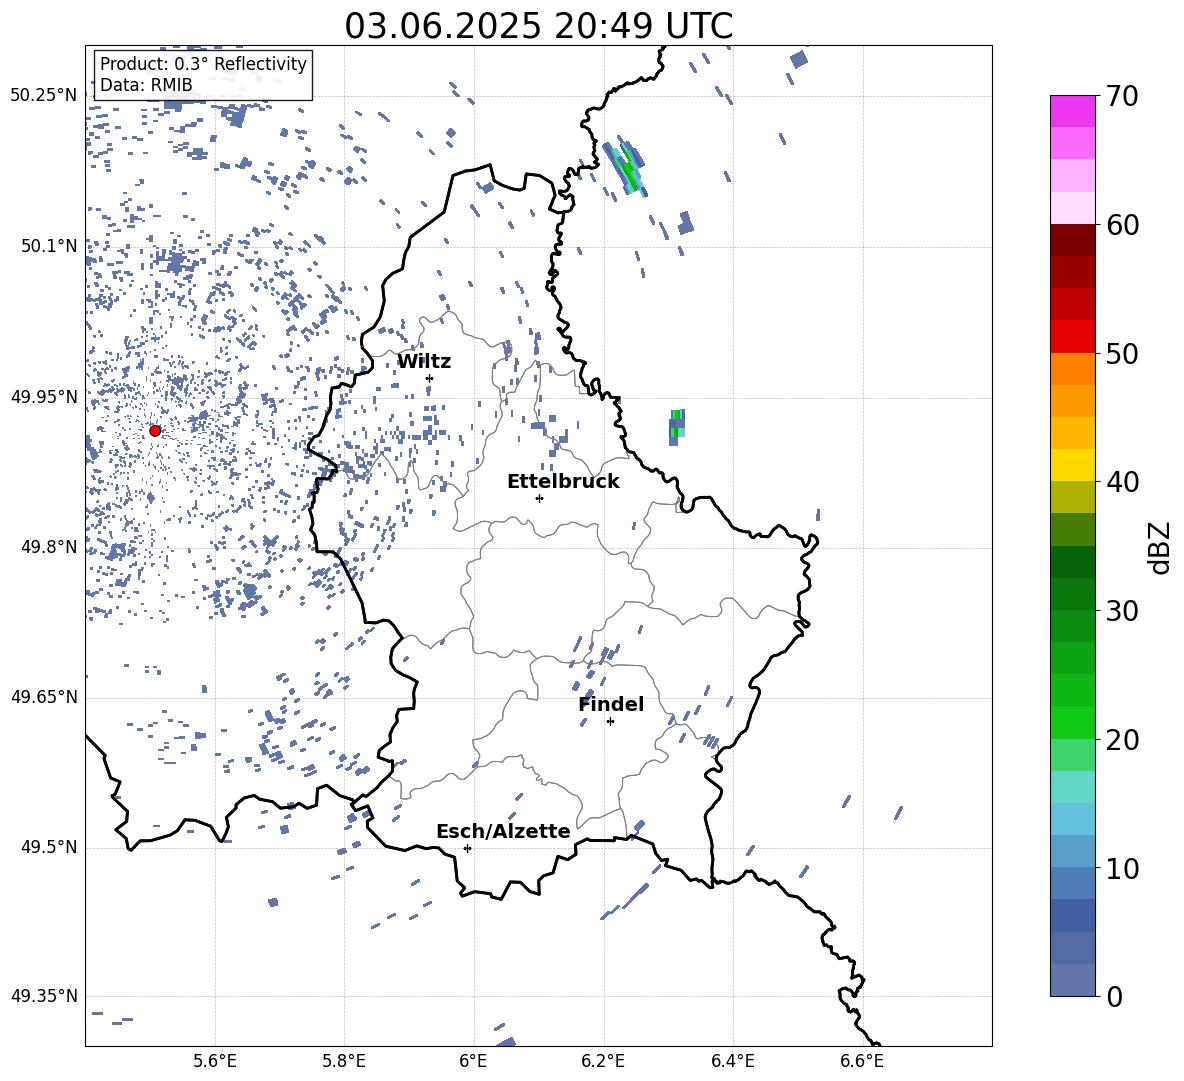
Task: Select the Findel station cross marker
Action: 610,722
